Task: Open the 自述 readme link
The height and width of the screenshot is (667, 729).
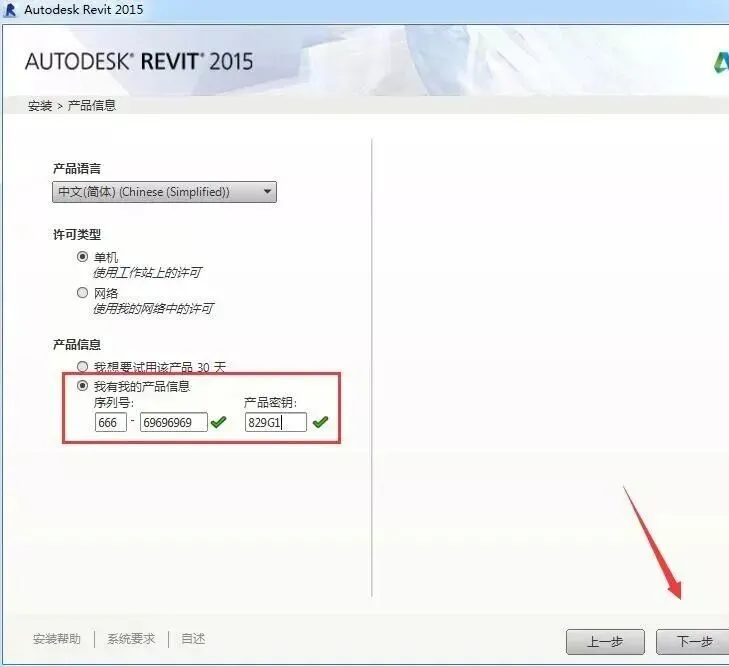Action: coord(193,639)
